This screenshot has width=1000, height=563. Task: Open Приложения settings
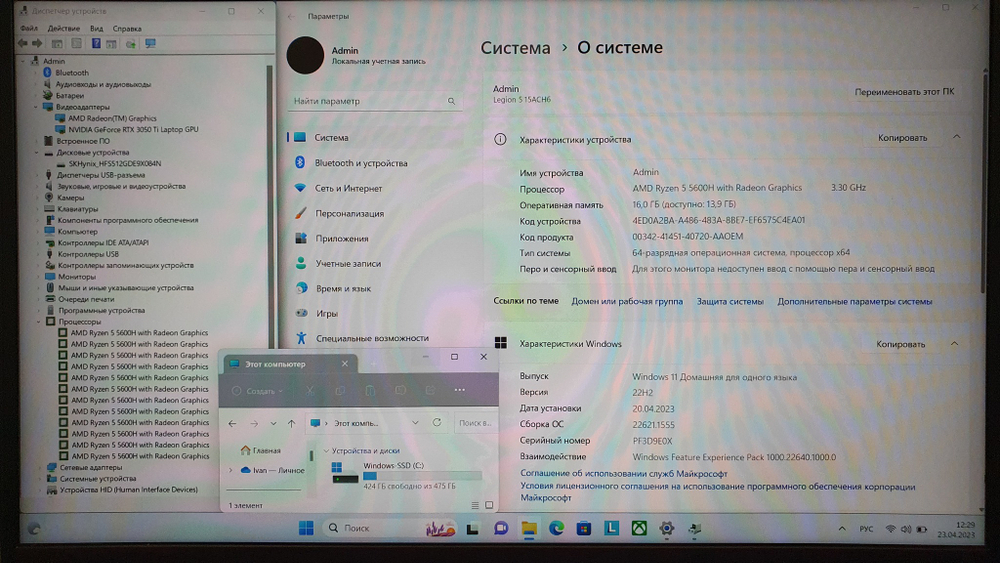point(342,238)
